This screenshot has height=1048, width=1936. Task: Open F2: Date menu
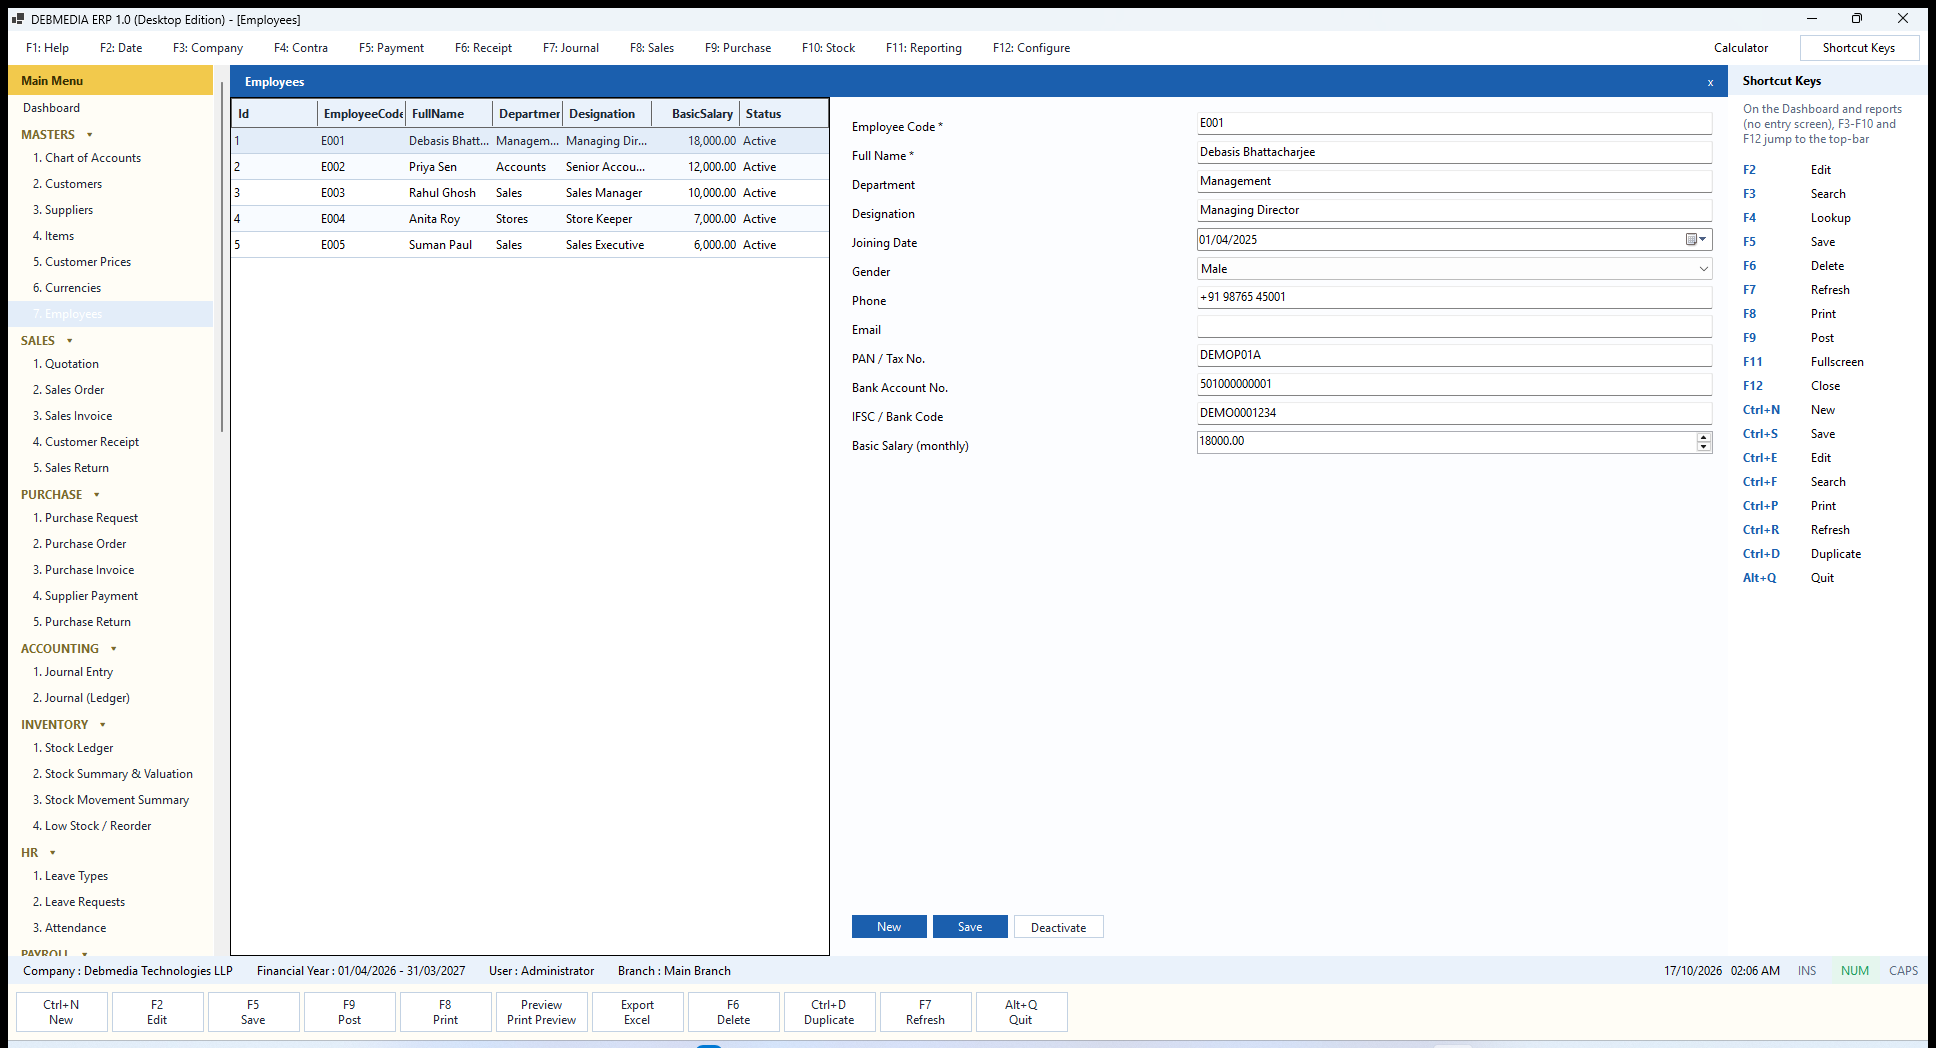point(121,48)
